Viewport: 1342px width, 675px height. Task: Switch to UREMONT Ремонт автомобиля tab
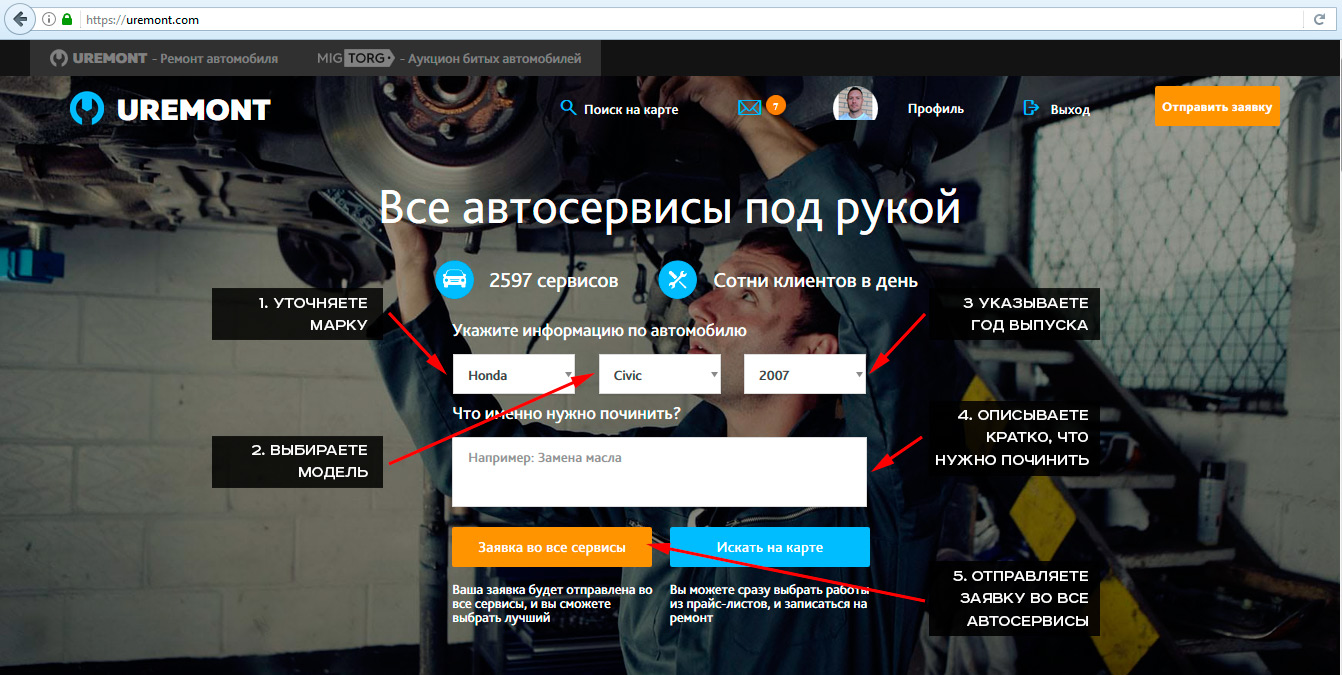pyautogui.click(x=165, y=58)
